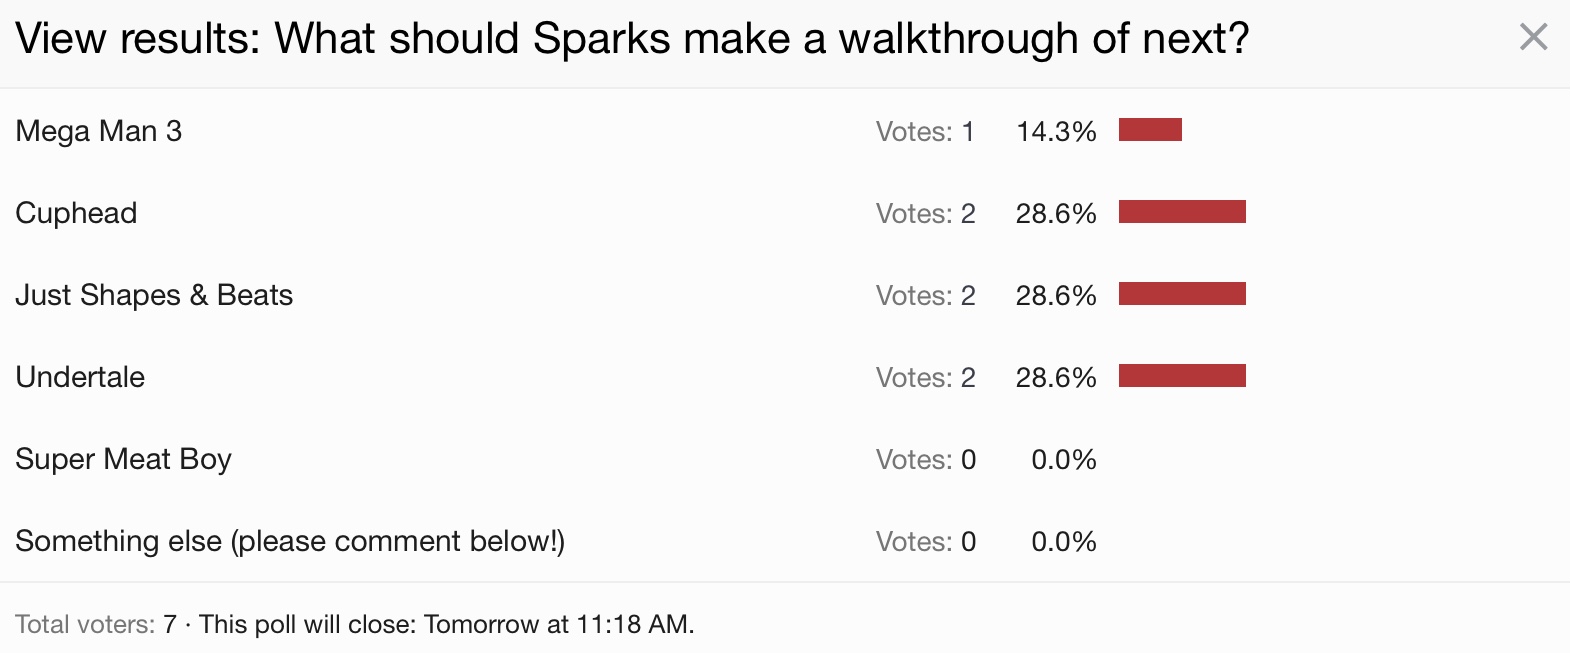Click Votes: 1 next to Mega Man 3
The height and width of the screenshot is (653, 1570).
925,132
